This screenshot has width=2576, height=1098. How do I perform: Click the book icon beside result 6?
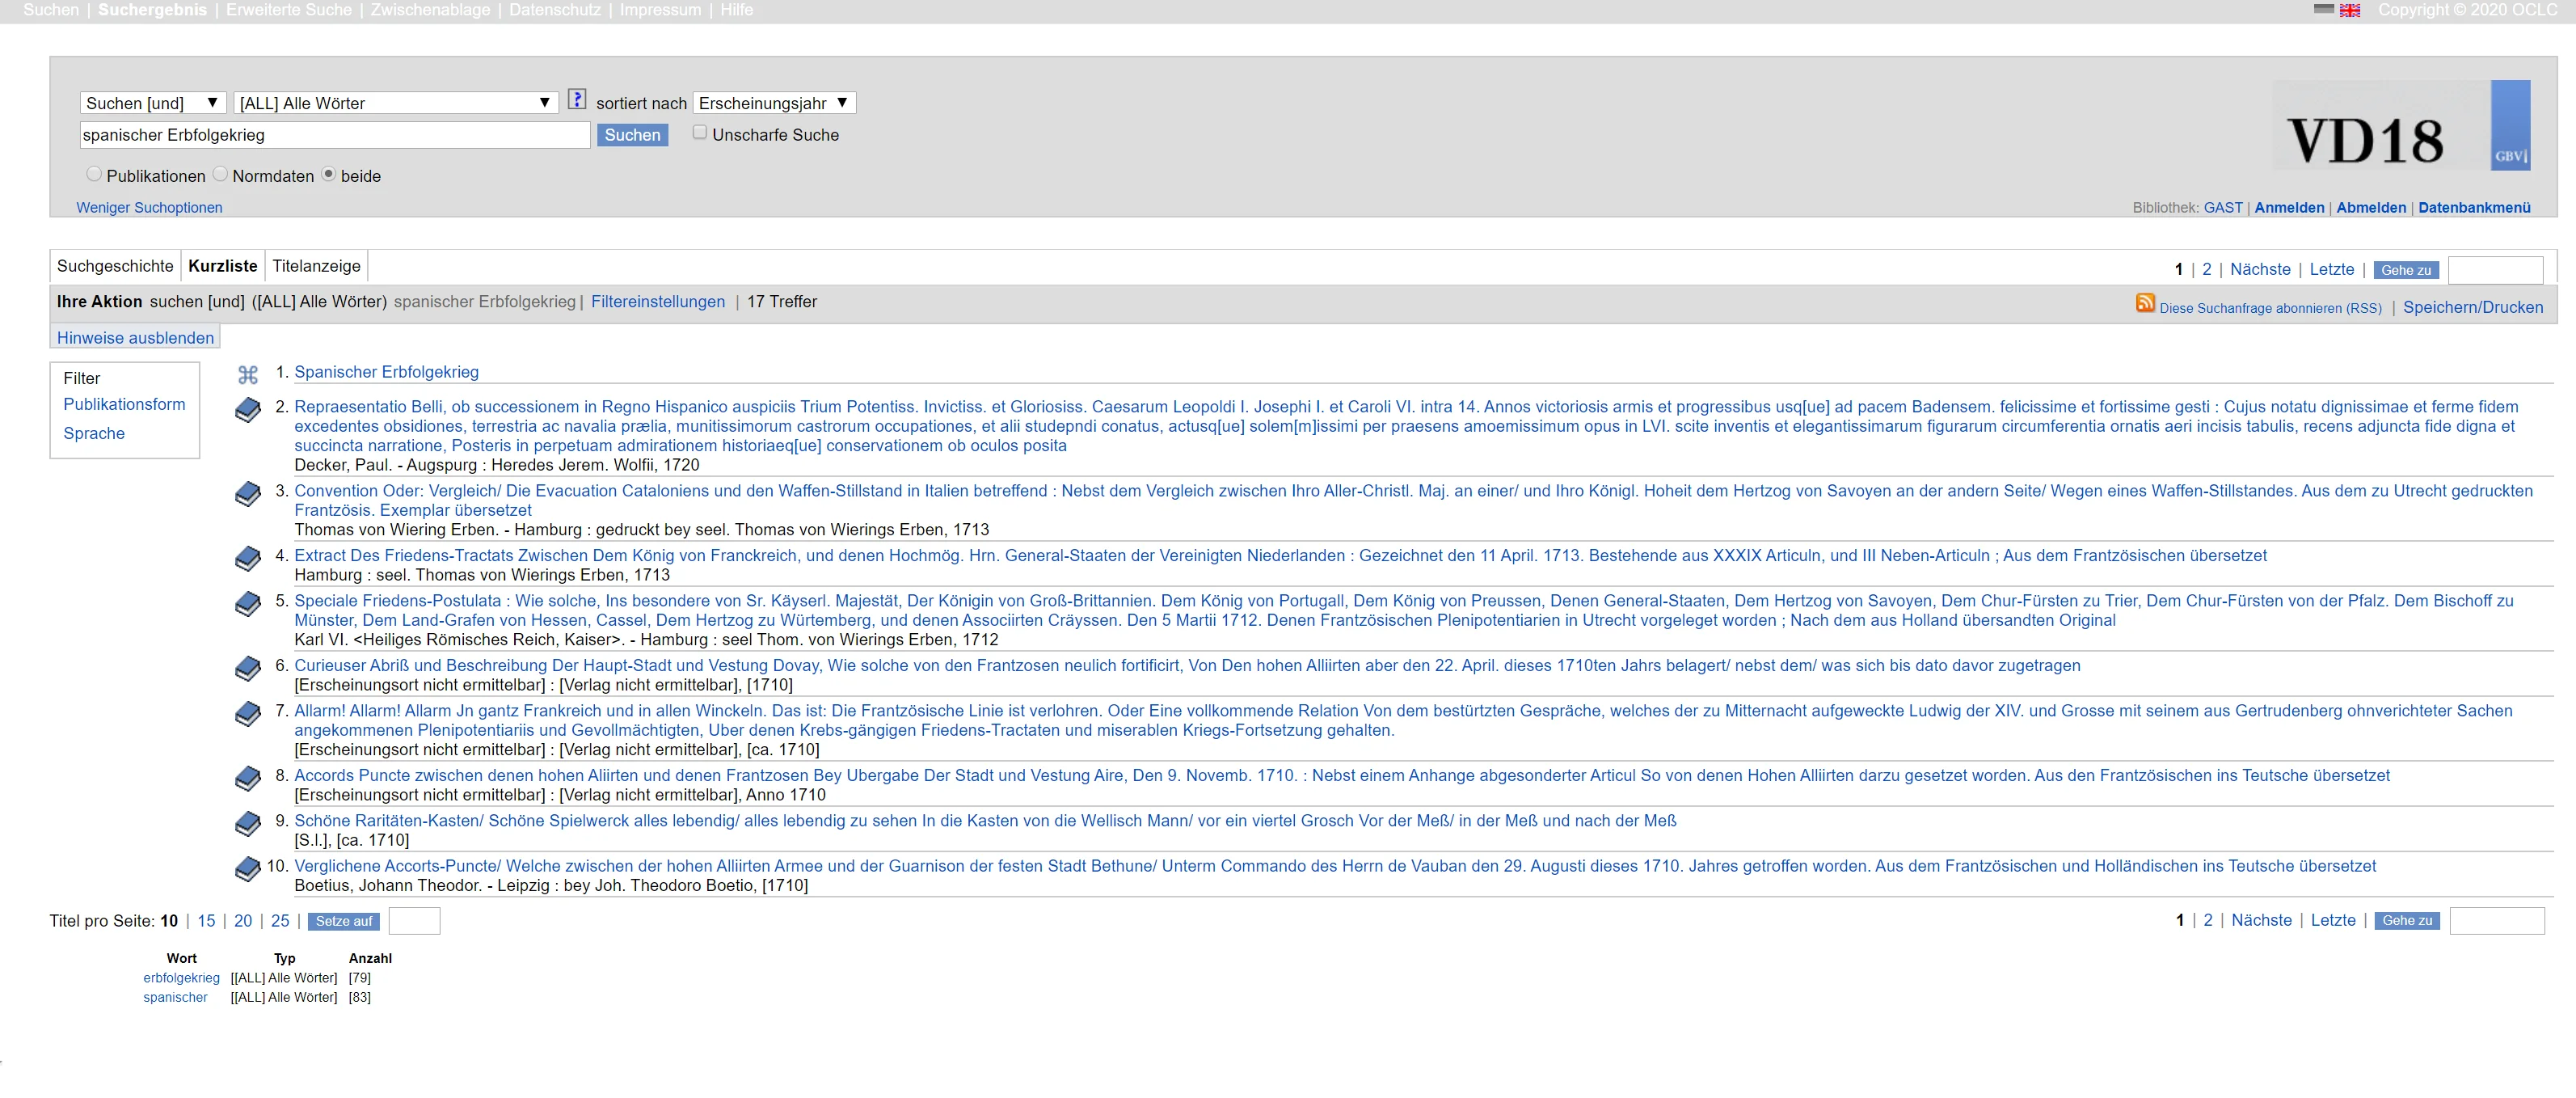(x=248, y=669)
